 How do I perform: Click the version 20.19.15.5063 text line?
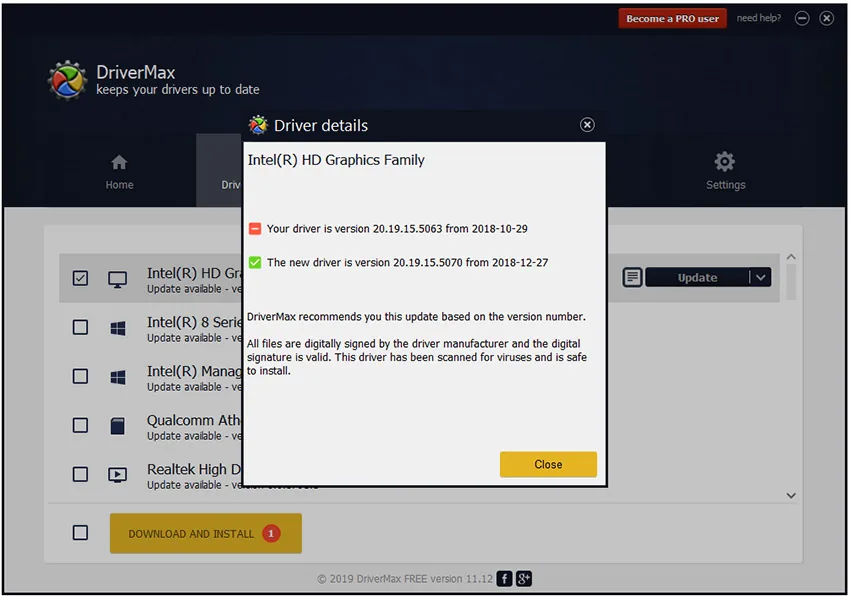pos(397,229)
